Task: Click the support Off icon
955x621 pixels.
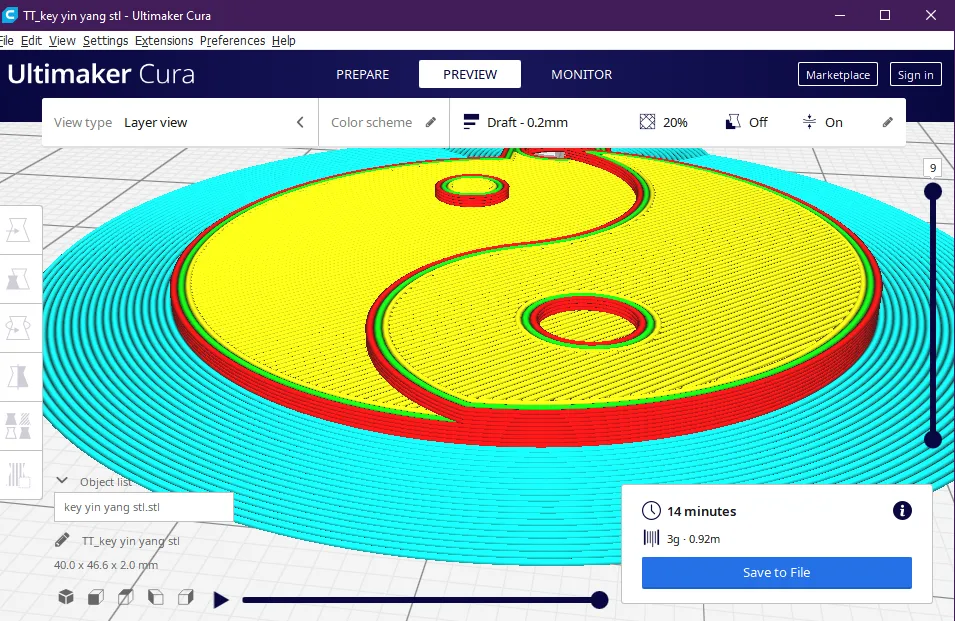Action: [733, 122]
